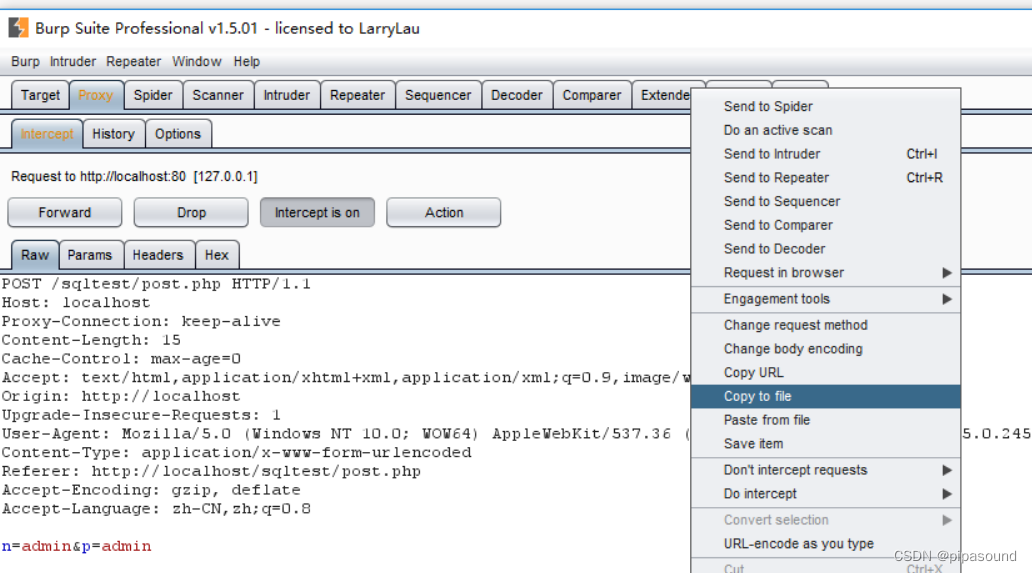Screen dimensions: 1032x573
Task: Open the Action button menu
Action: (x=444, y=212)
